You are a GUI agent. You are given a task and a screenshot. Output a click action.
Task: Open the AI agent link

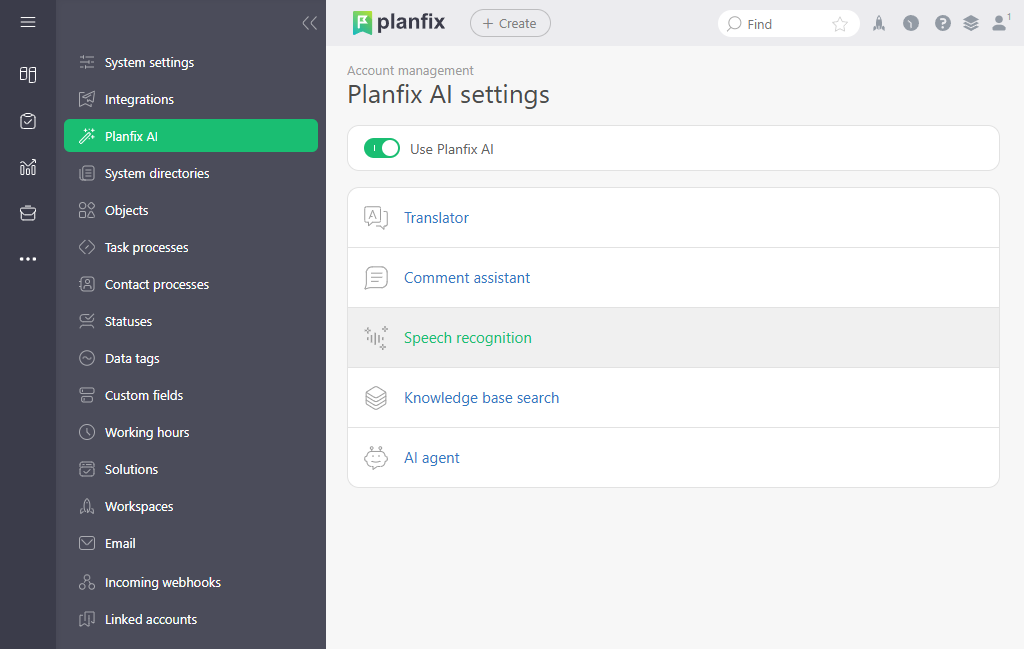click(x=432, y=458)
